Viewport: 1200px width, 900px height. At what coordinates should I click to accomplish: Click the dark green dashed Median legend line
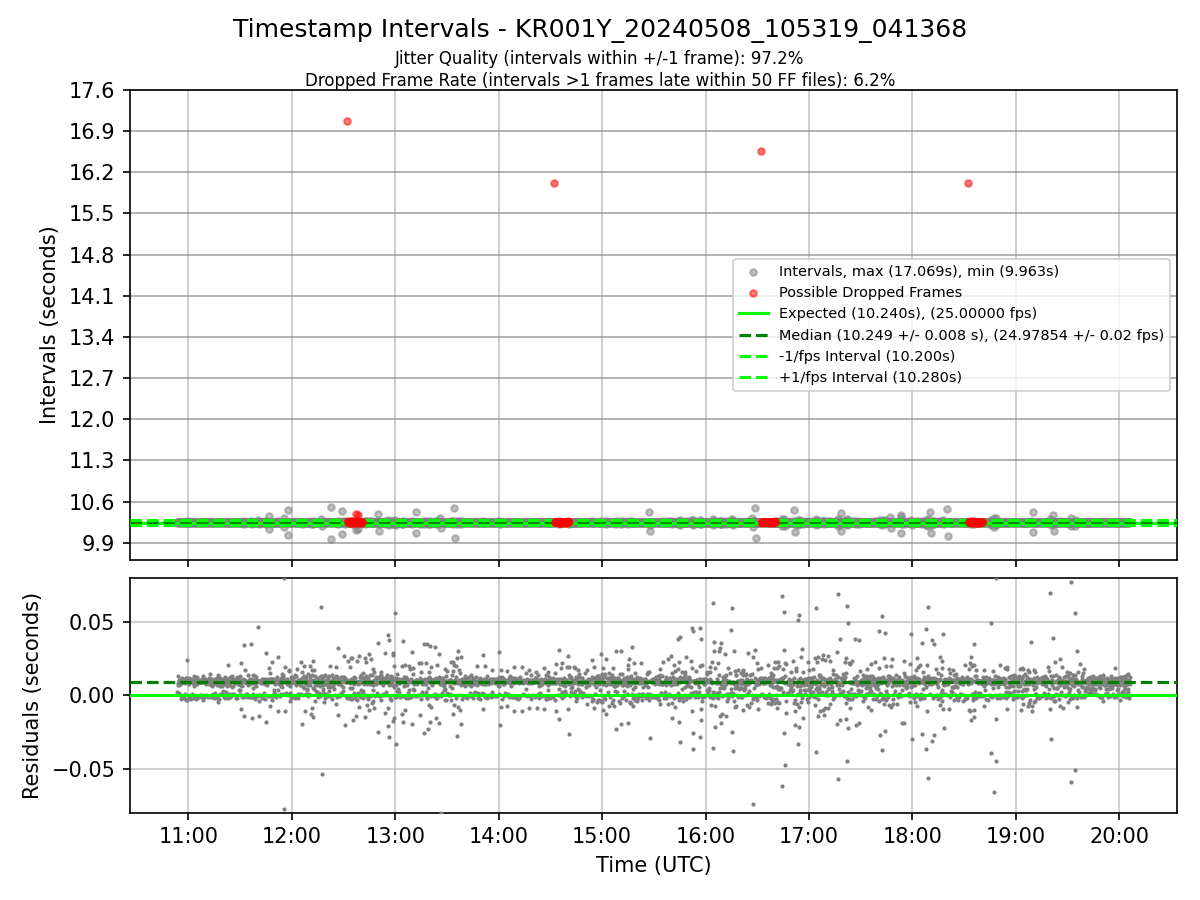pos(754,335)
